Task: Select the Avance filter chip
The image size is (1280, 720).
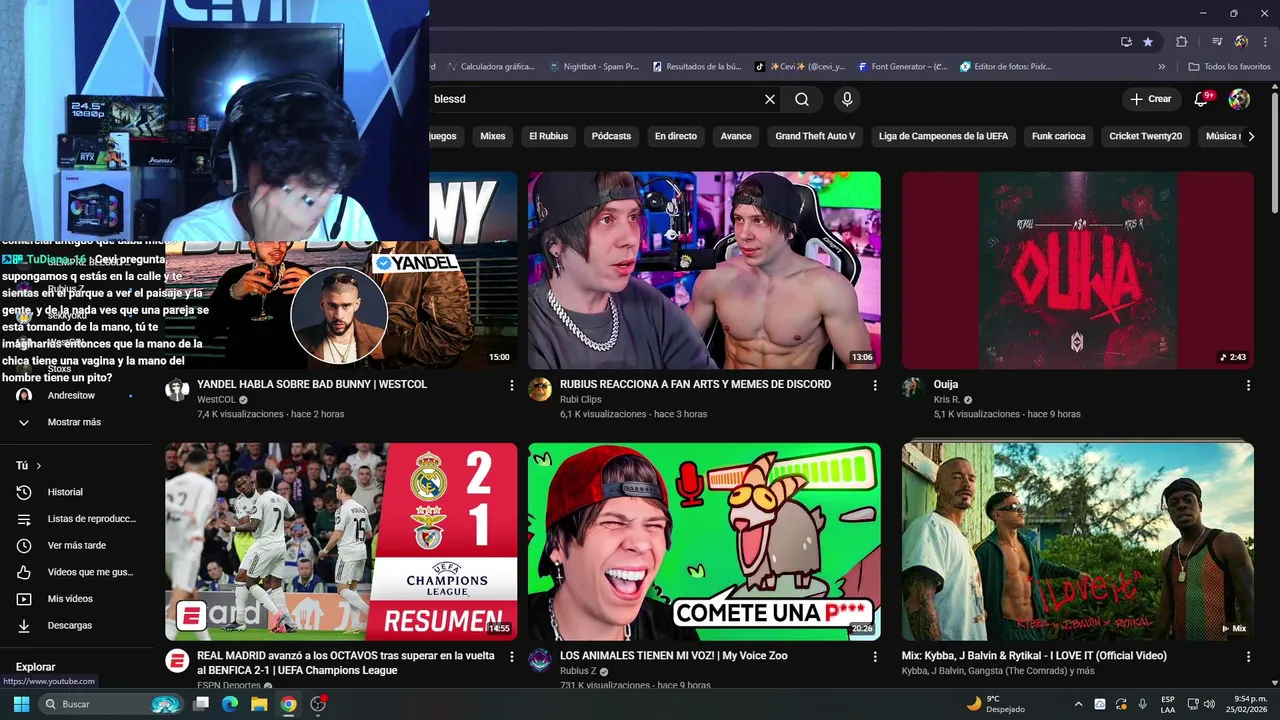Action: pos(736,136)
